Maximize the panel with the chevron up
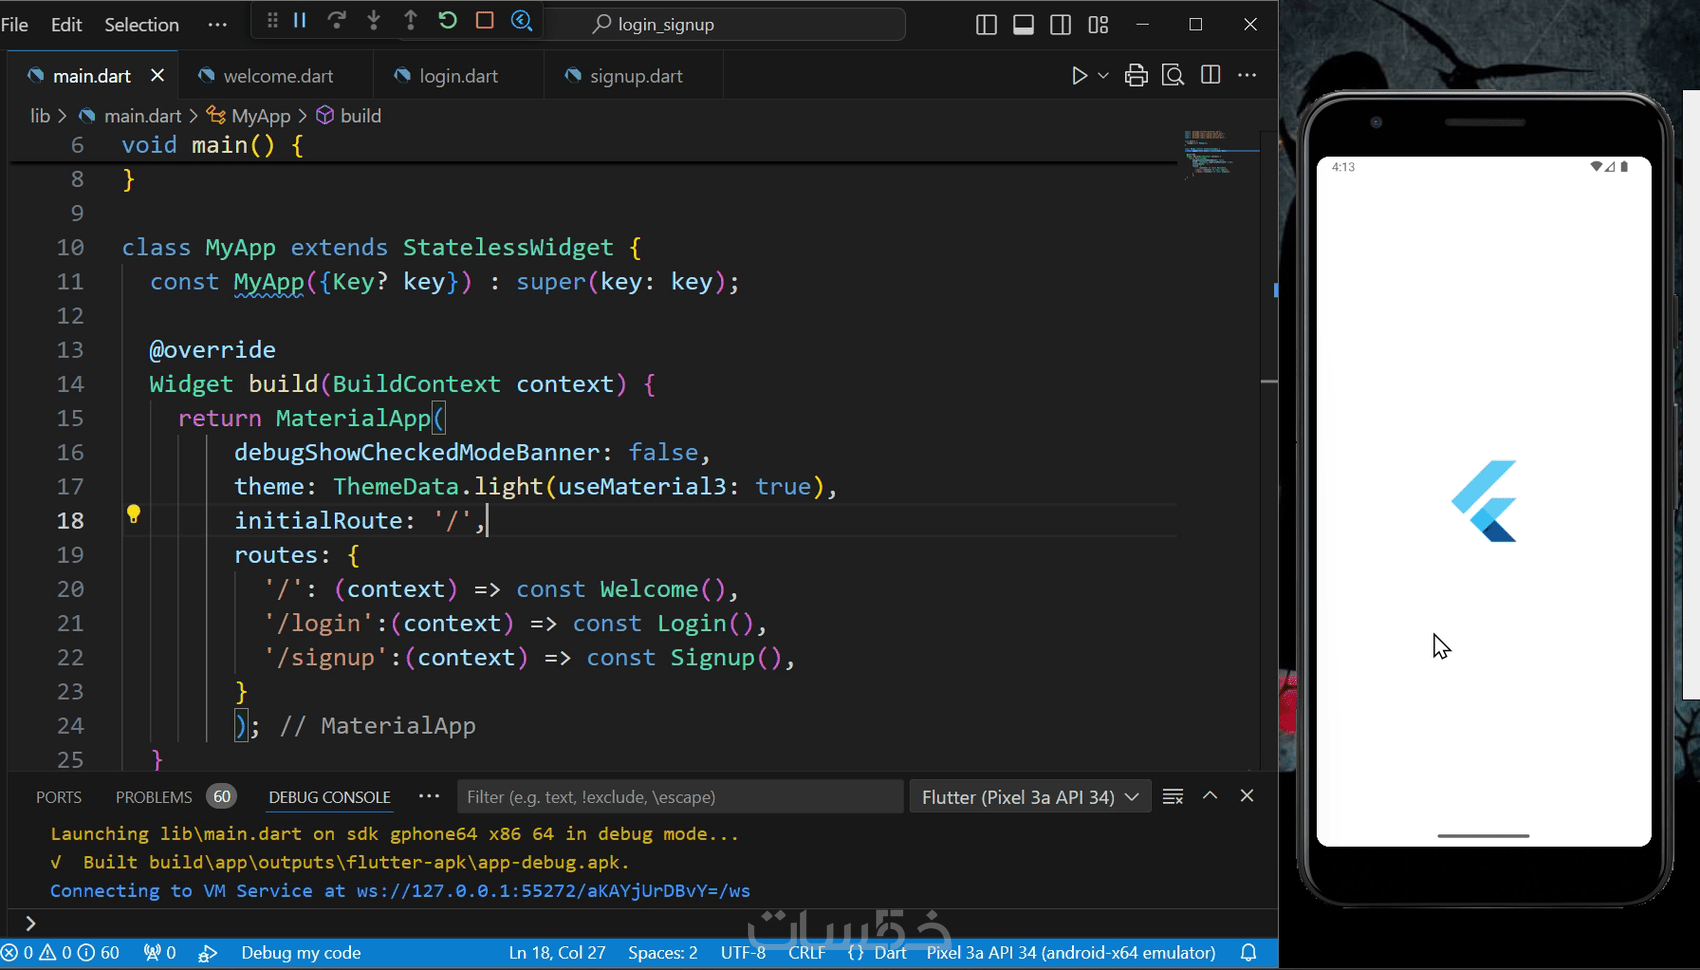The width and height of the screenshot is (1700, 970). tap(1210, 796)
